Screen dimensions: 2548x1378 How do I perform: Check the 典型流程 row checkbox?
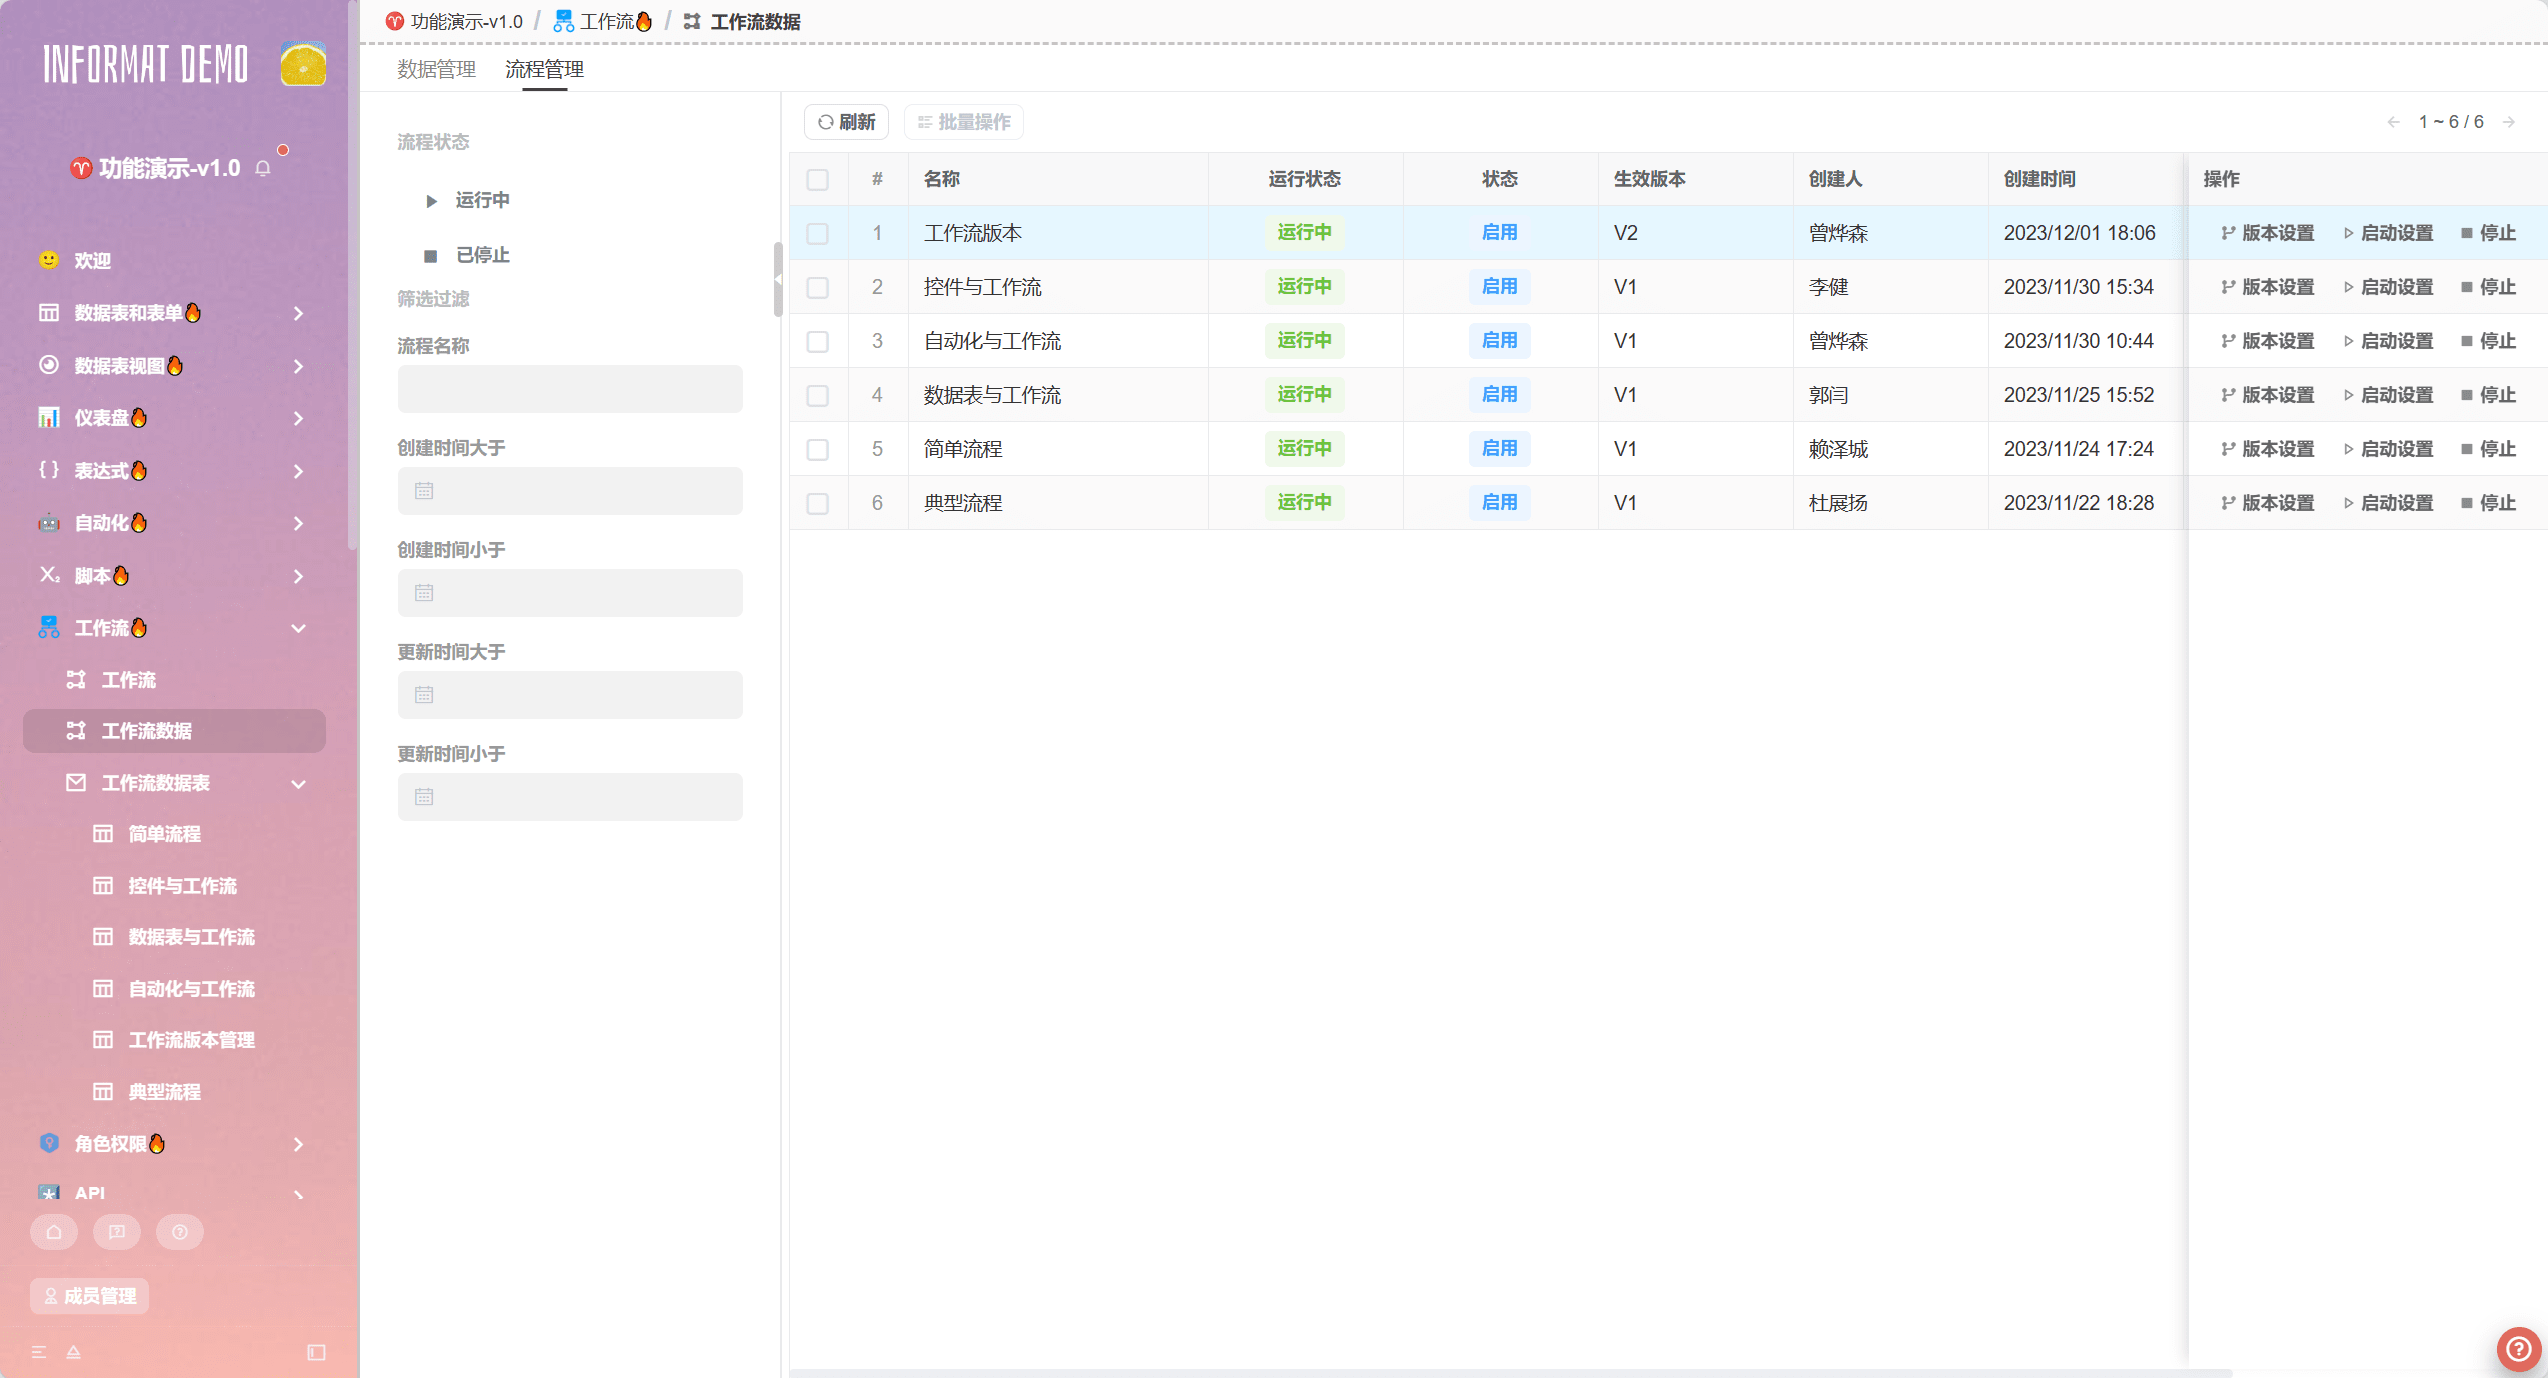pos(817,503)
